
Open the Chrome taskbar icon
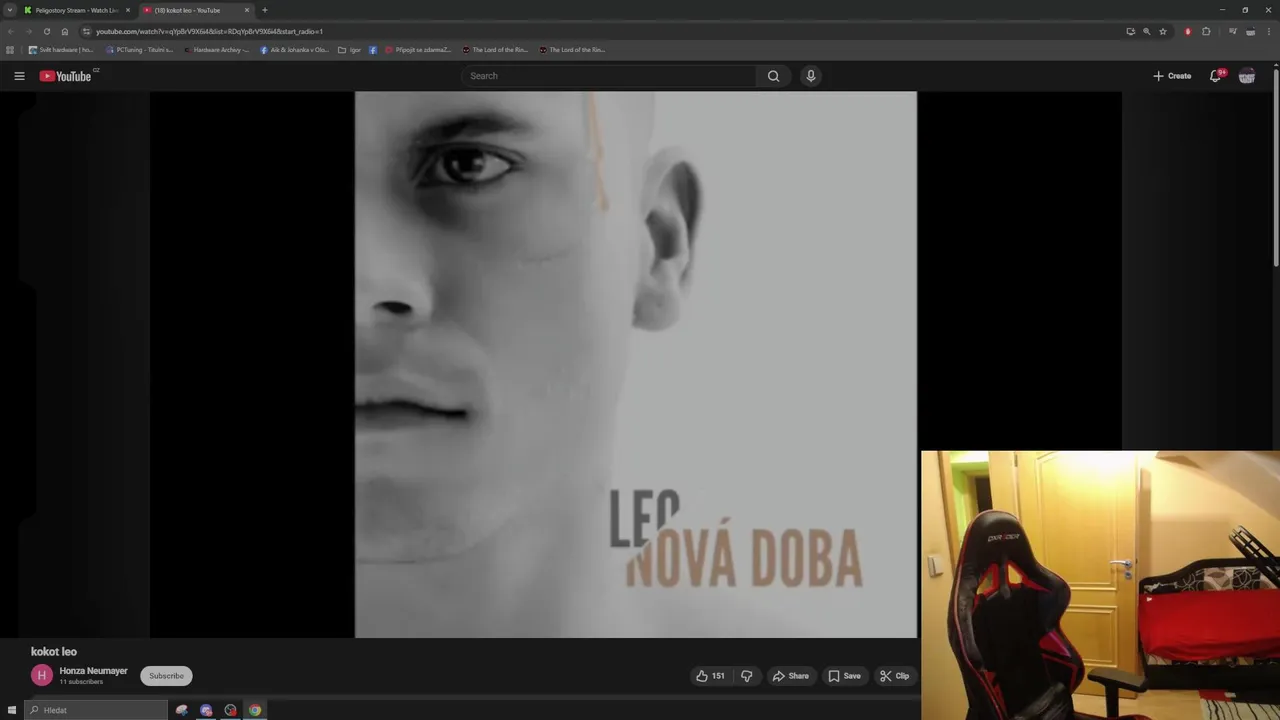(255, 710)
